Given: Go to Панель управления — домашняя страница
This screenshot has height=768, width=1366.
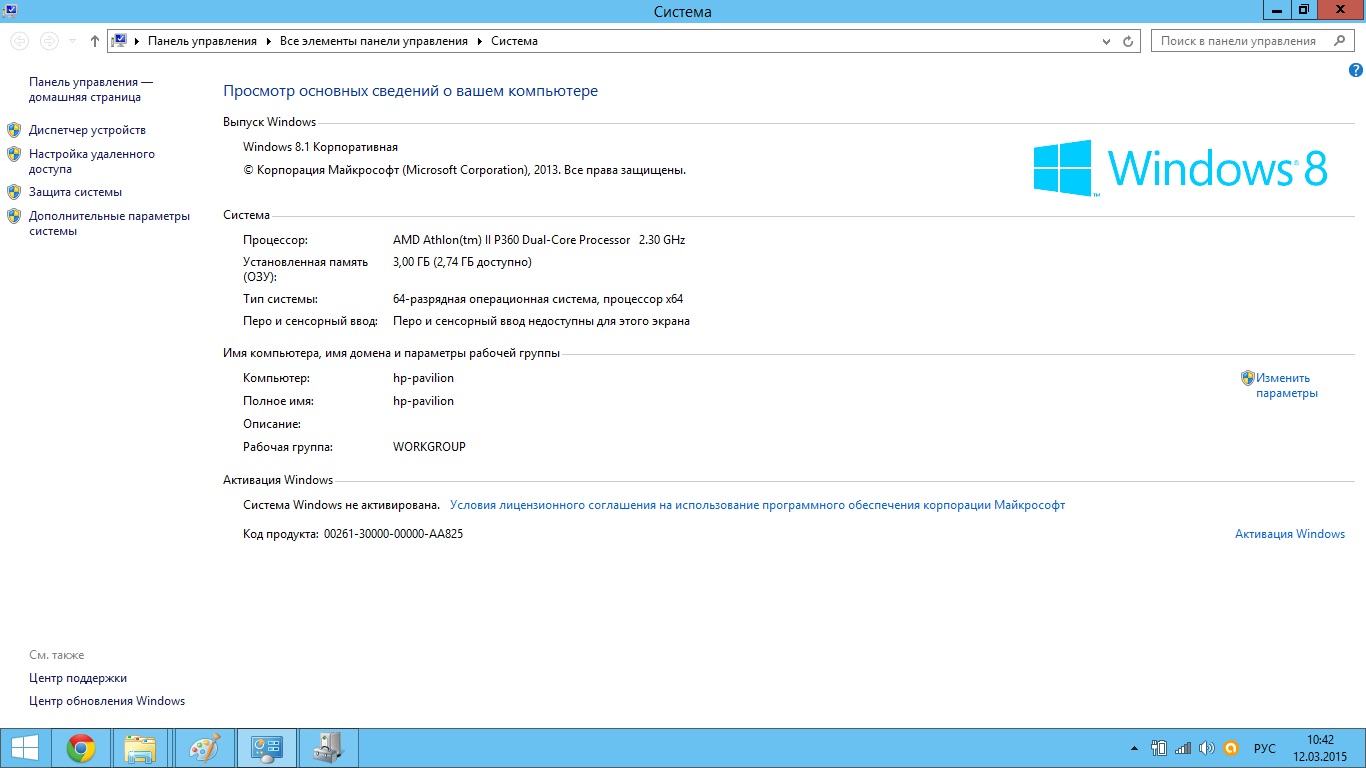Looking at the screenshot, I should [x=91, y=89].
